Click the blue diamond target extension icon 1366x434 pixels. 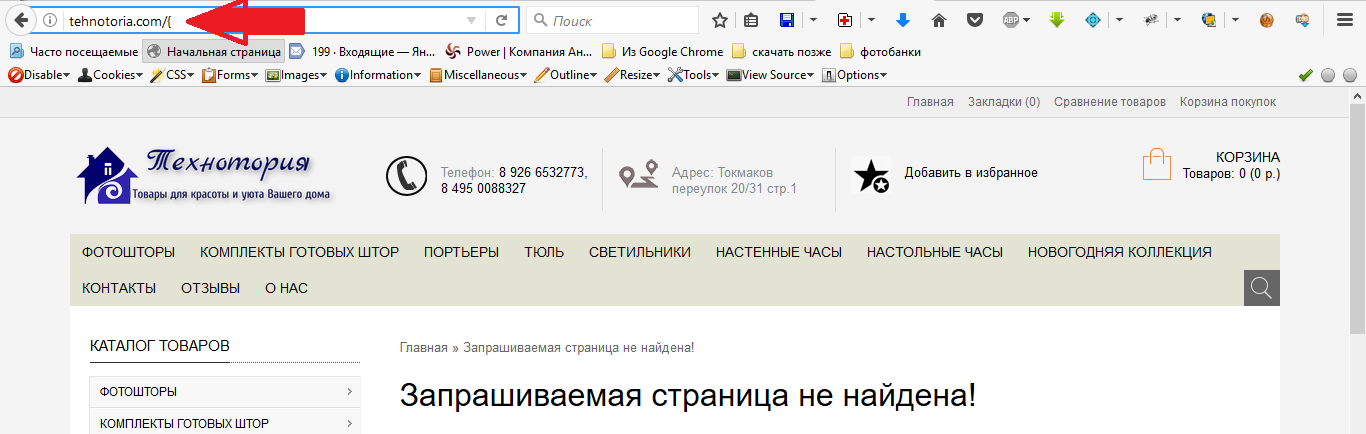coord(1093,20)
